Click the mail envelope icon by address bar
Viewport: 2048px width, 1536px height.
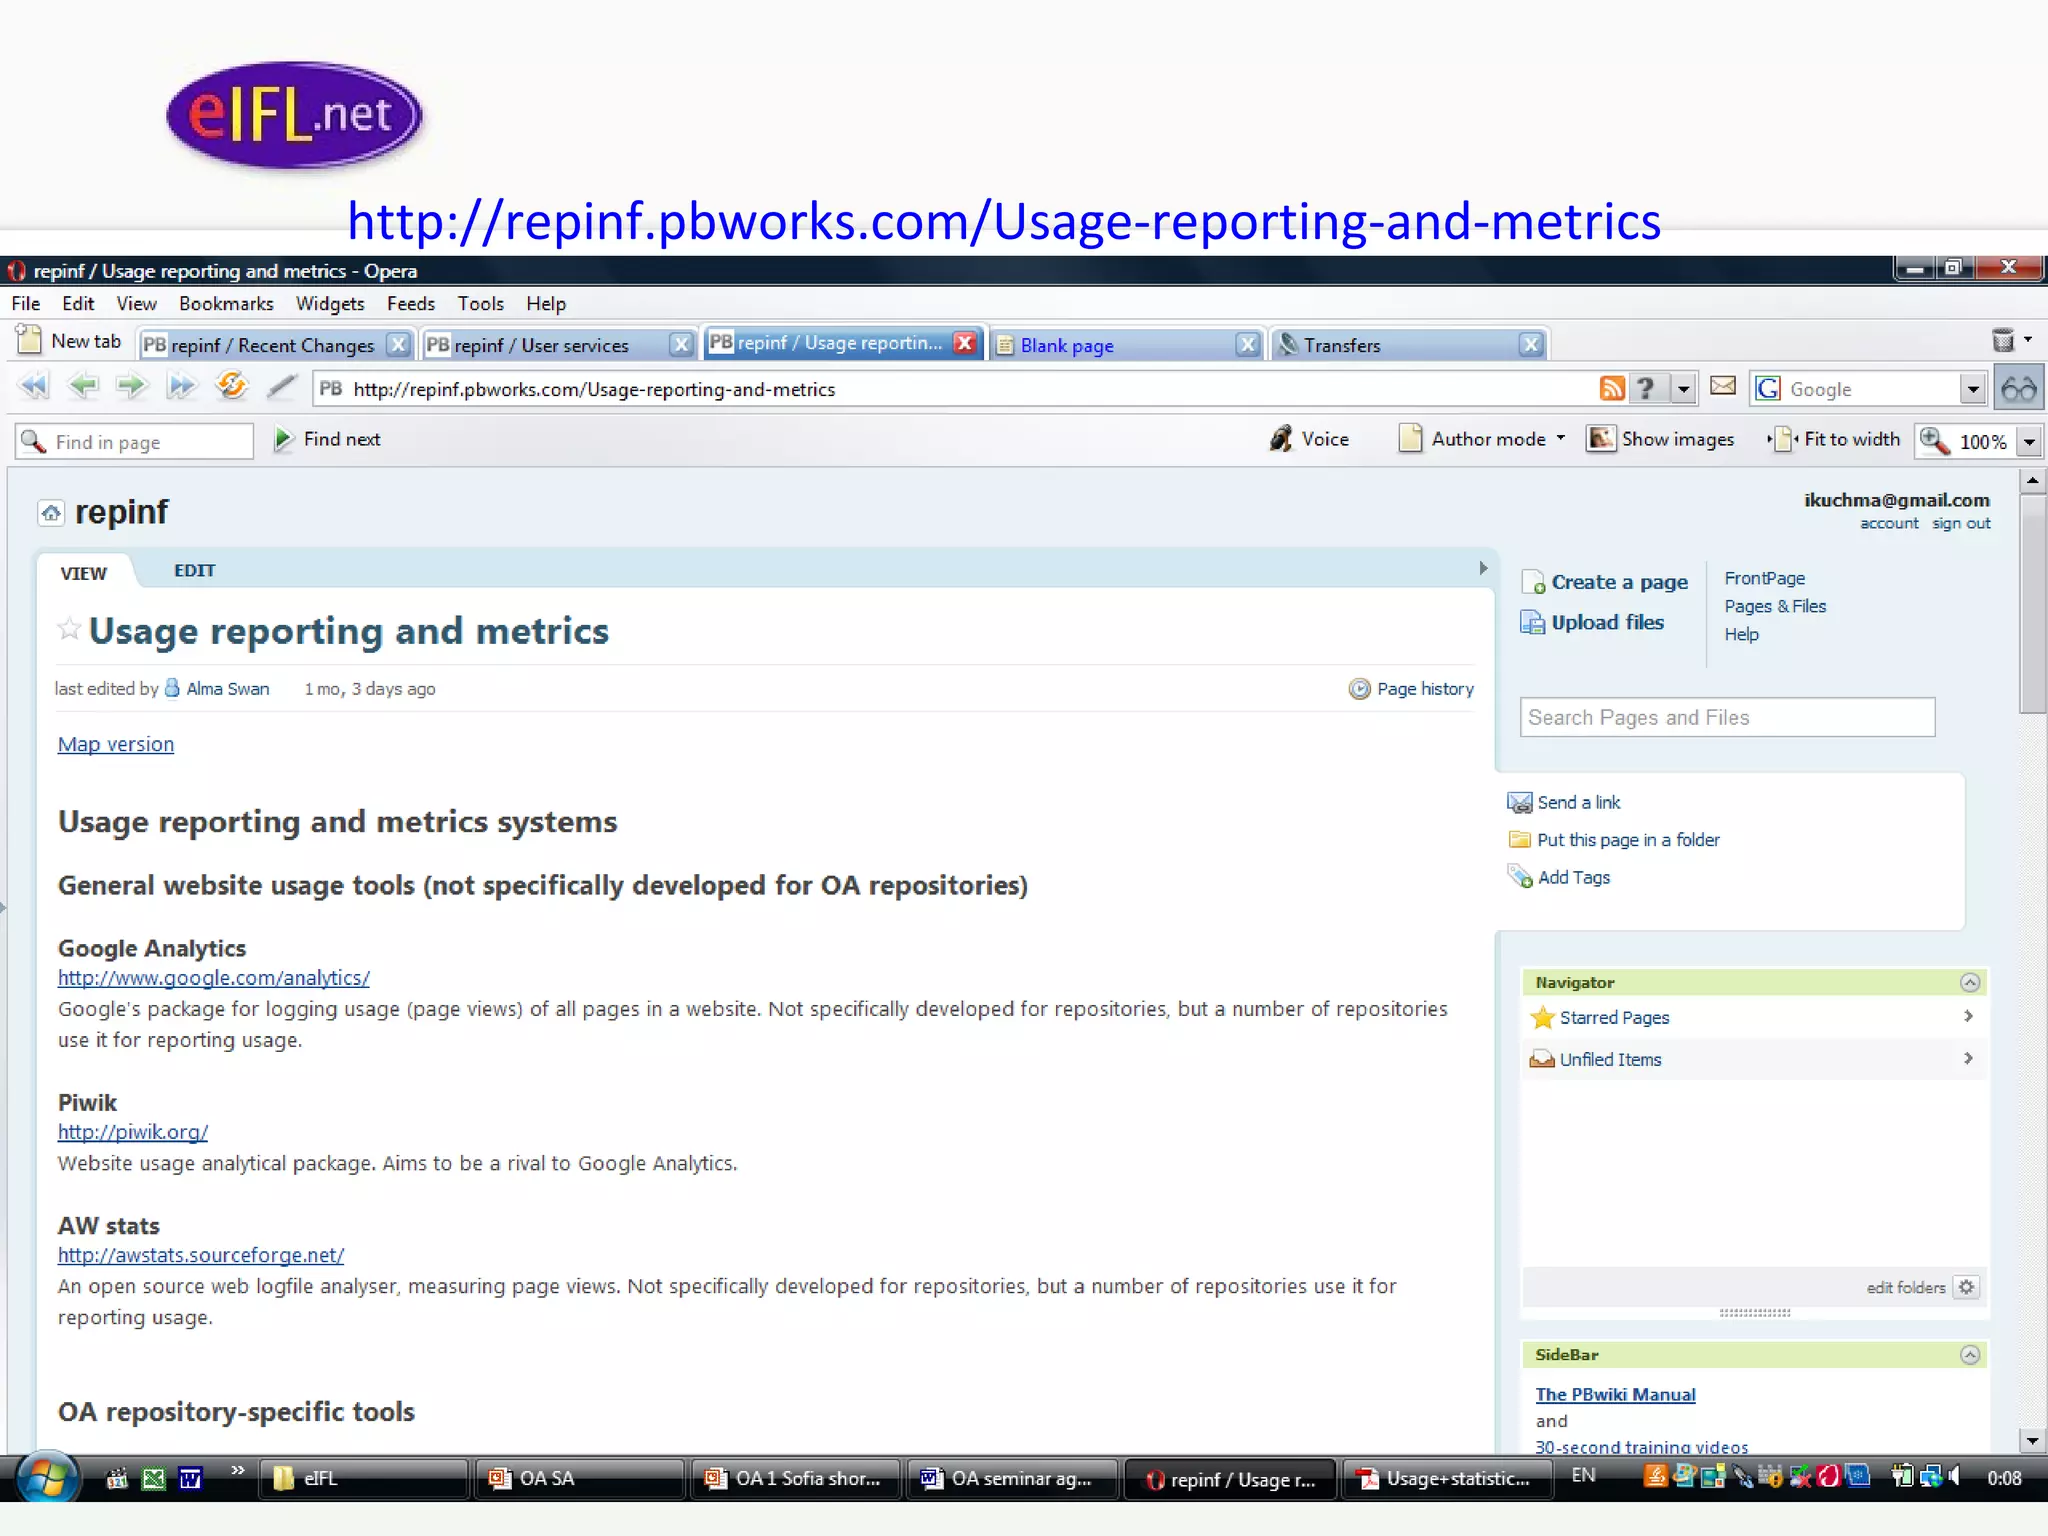[1723, 386]
